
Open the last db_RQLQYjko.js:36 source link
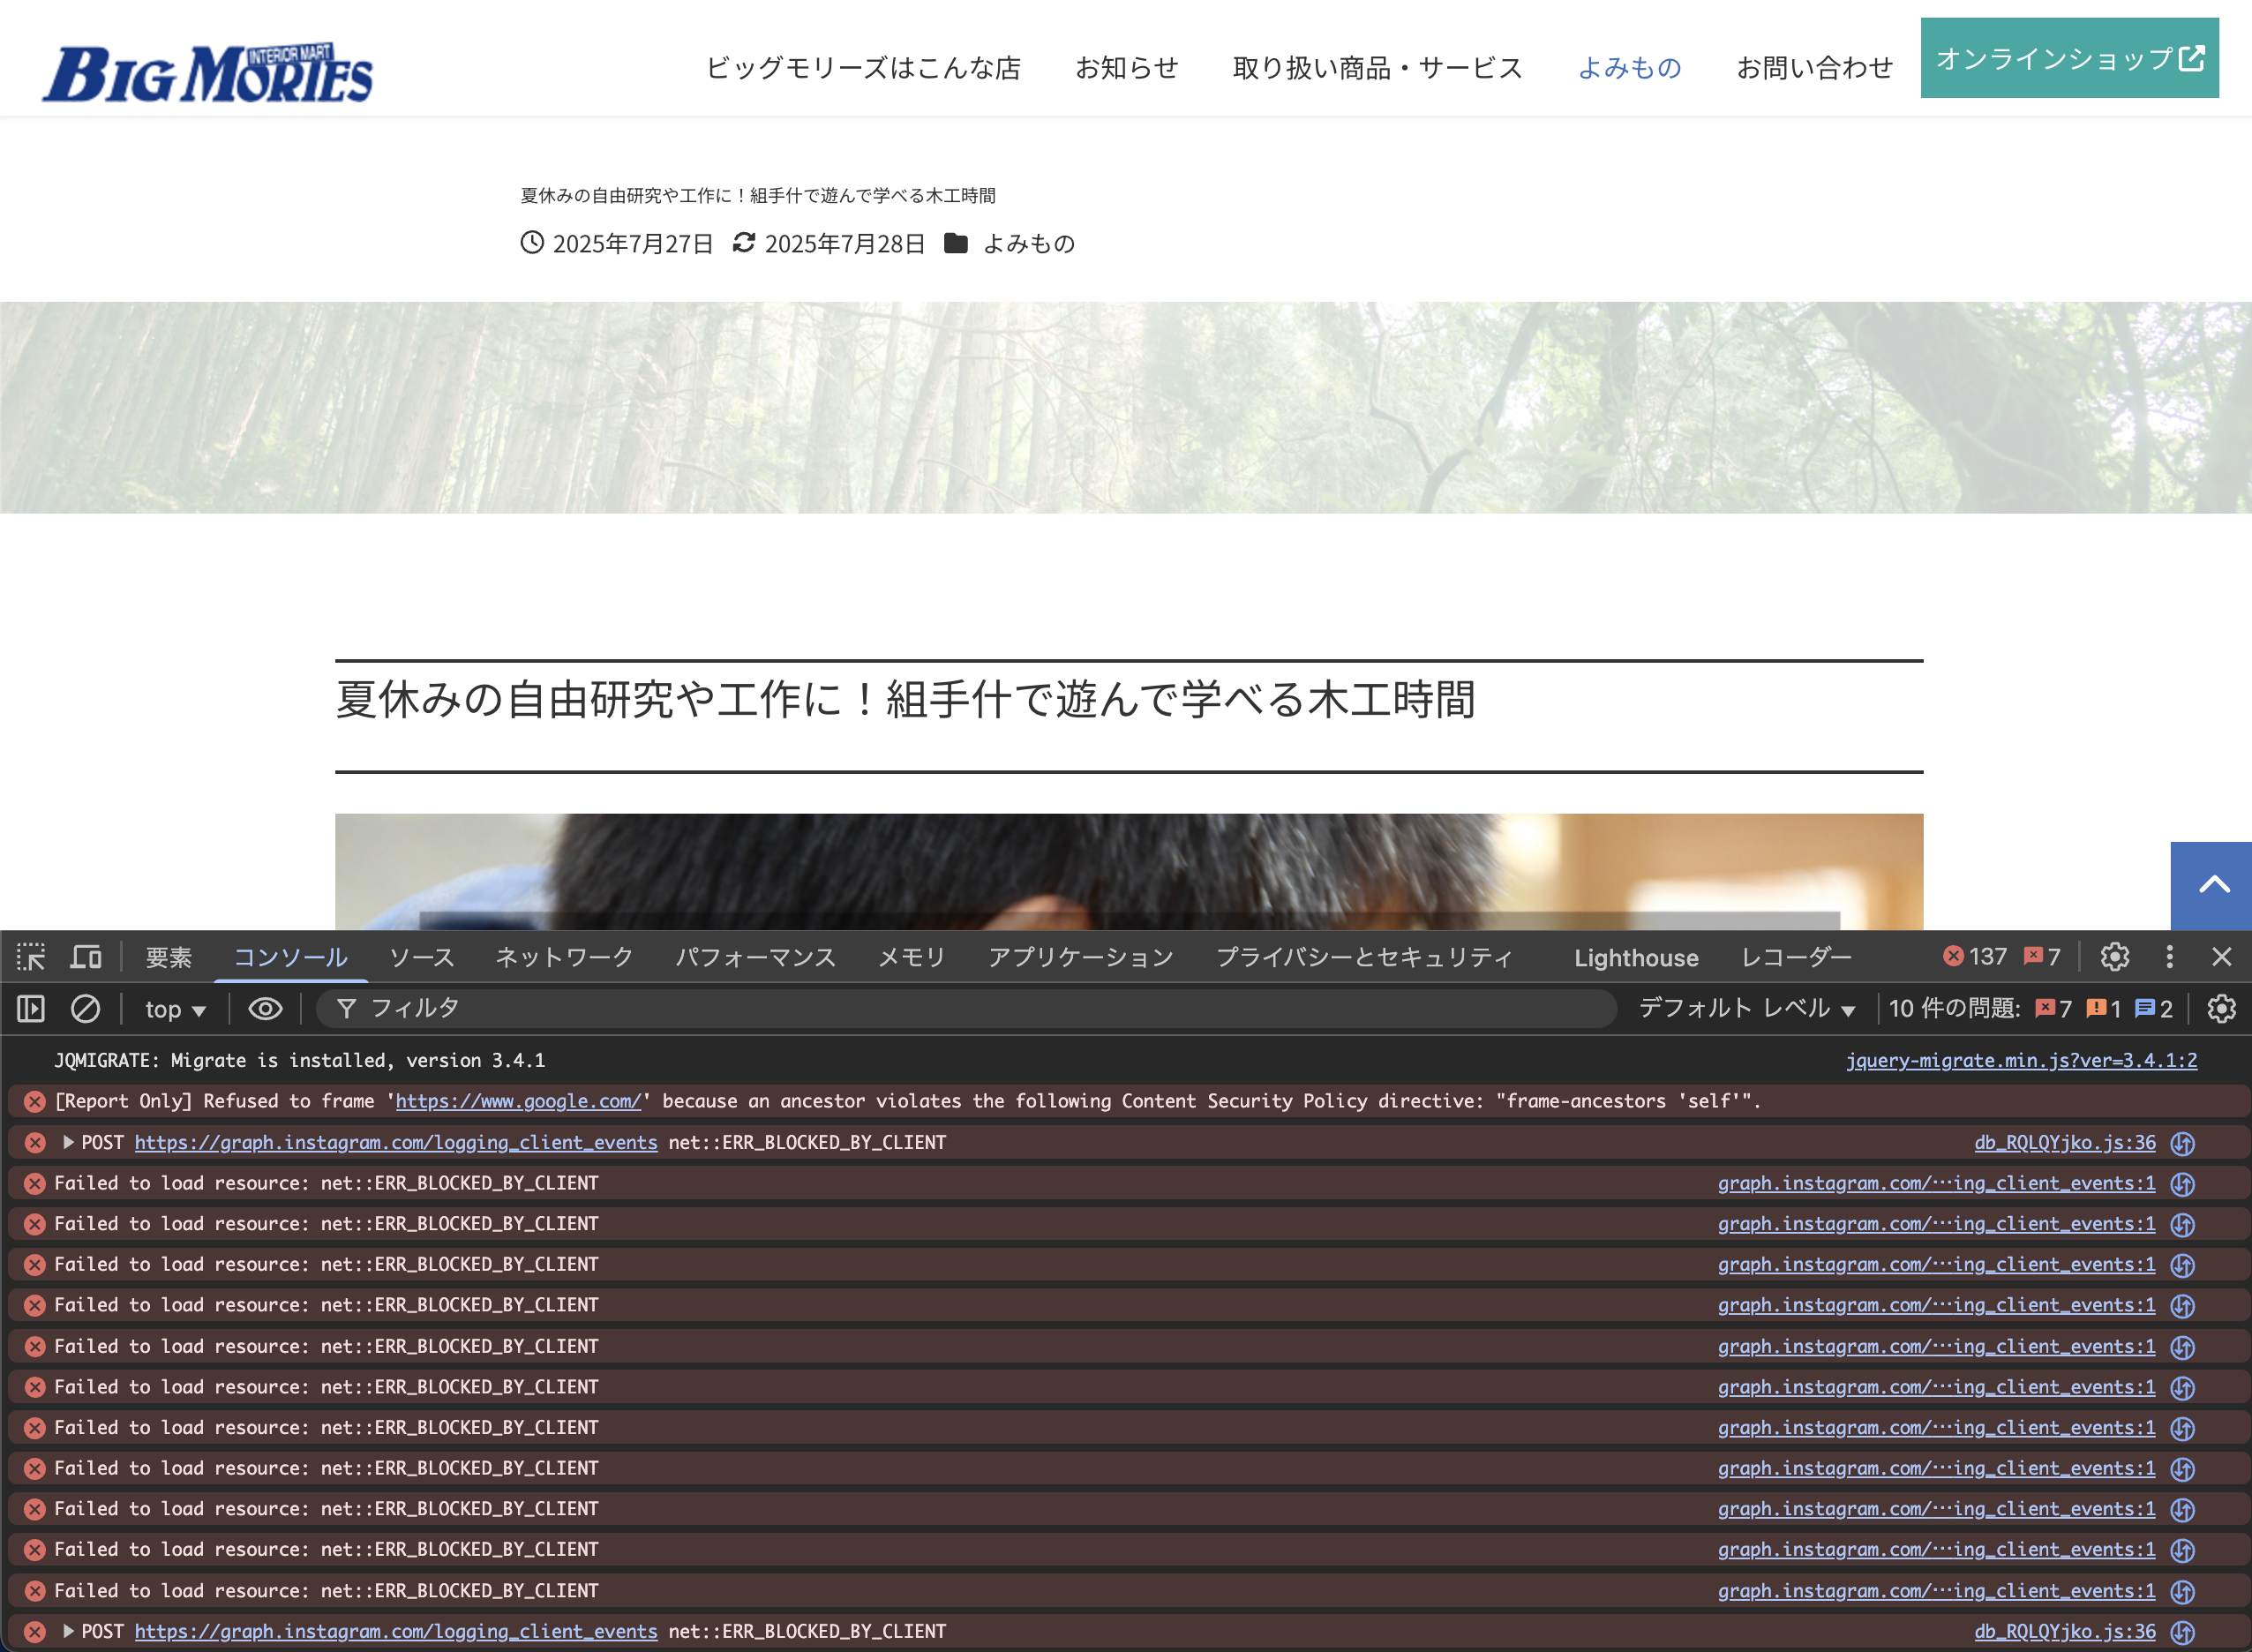click(x=2065, y=1631)
